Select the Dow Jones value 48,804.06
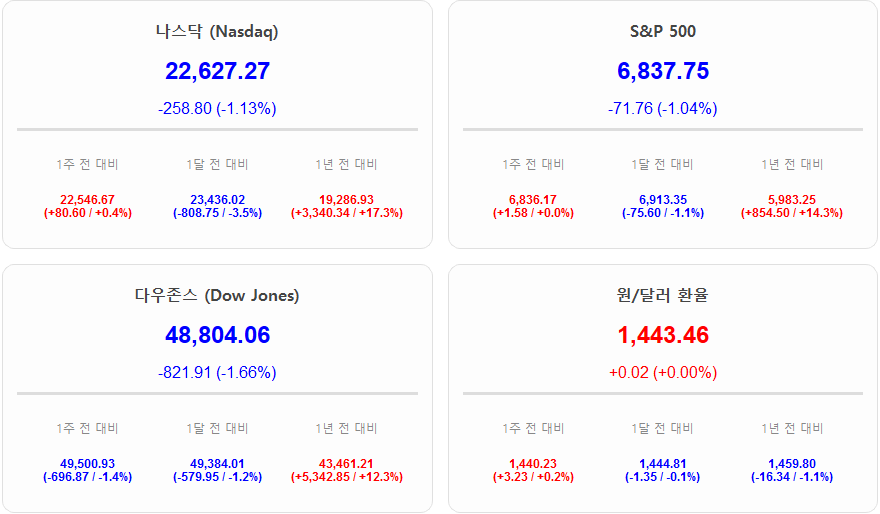880x514 pixels. [x=217, y=335]
